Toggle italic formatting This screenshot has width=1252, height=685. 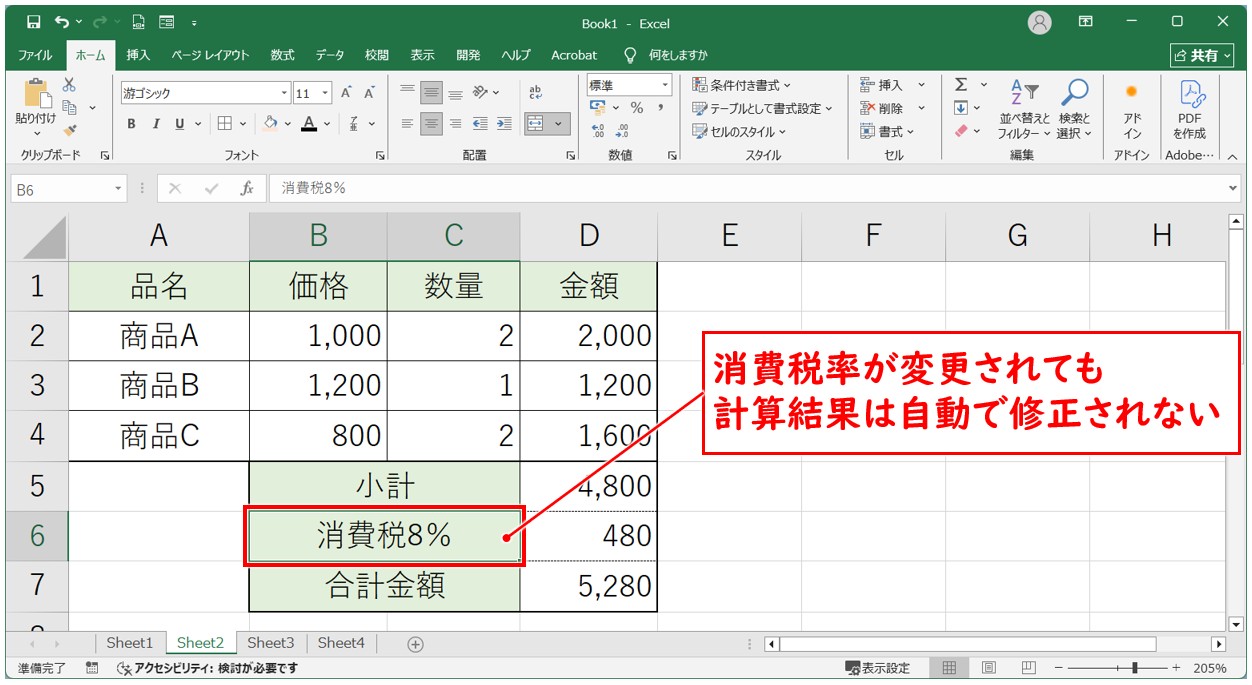(155, 124)
